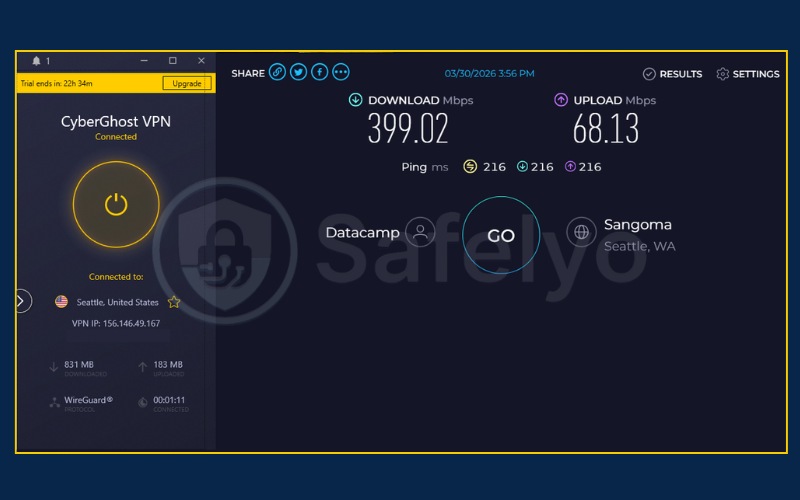Image resolution: width=800 pixels, height=500 pixels.
Task: Click the Seattle, WA server location
Action: (x=640, y=246)
